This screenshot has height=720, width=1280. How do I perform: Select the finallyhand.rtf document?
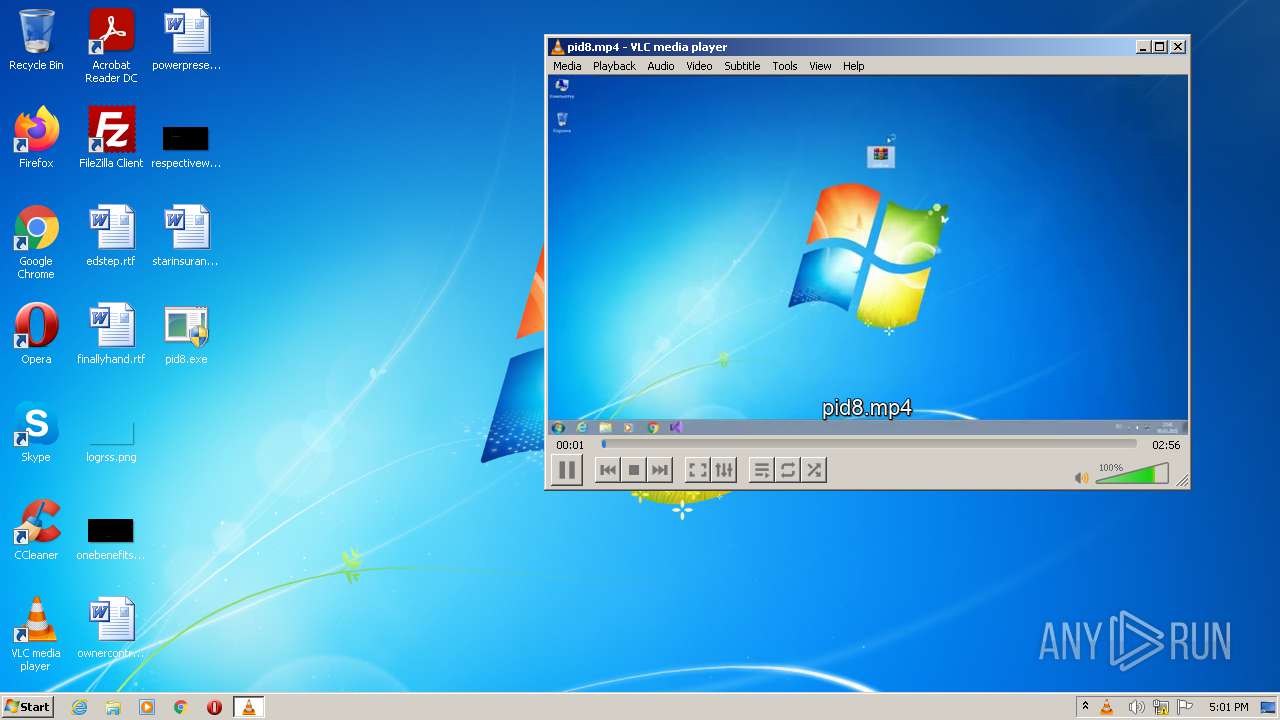point(111,334)
